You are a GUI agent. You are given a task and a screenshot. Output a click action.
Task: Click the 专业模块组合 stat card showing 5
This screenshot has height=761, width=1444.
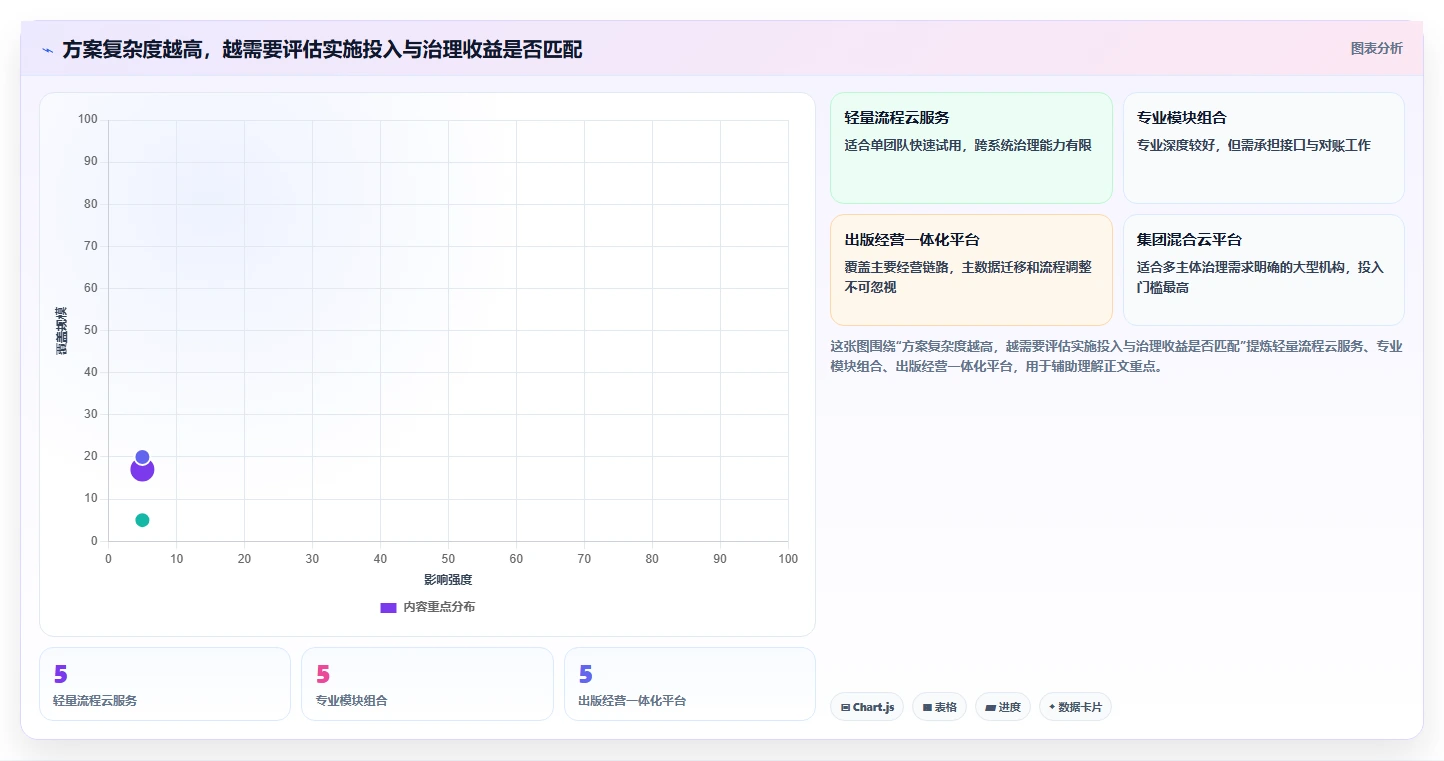[x=427, y=684]
